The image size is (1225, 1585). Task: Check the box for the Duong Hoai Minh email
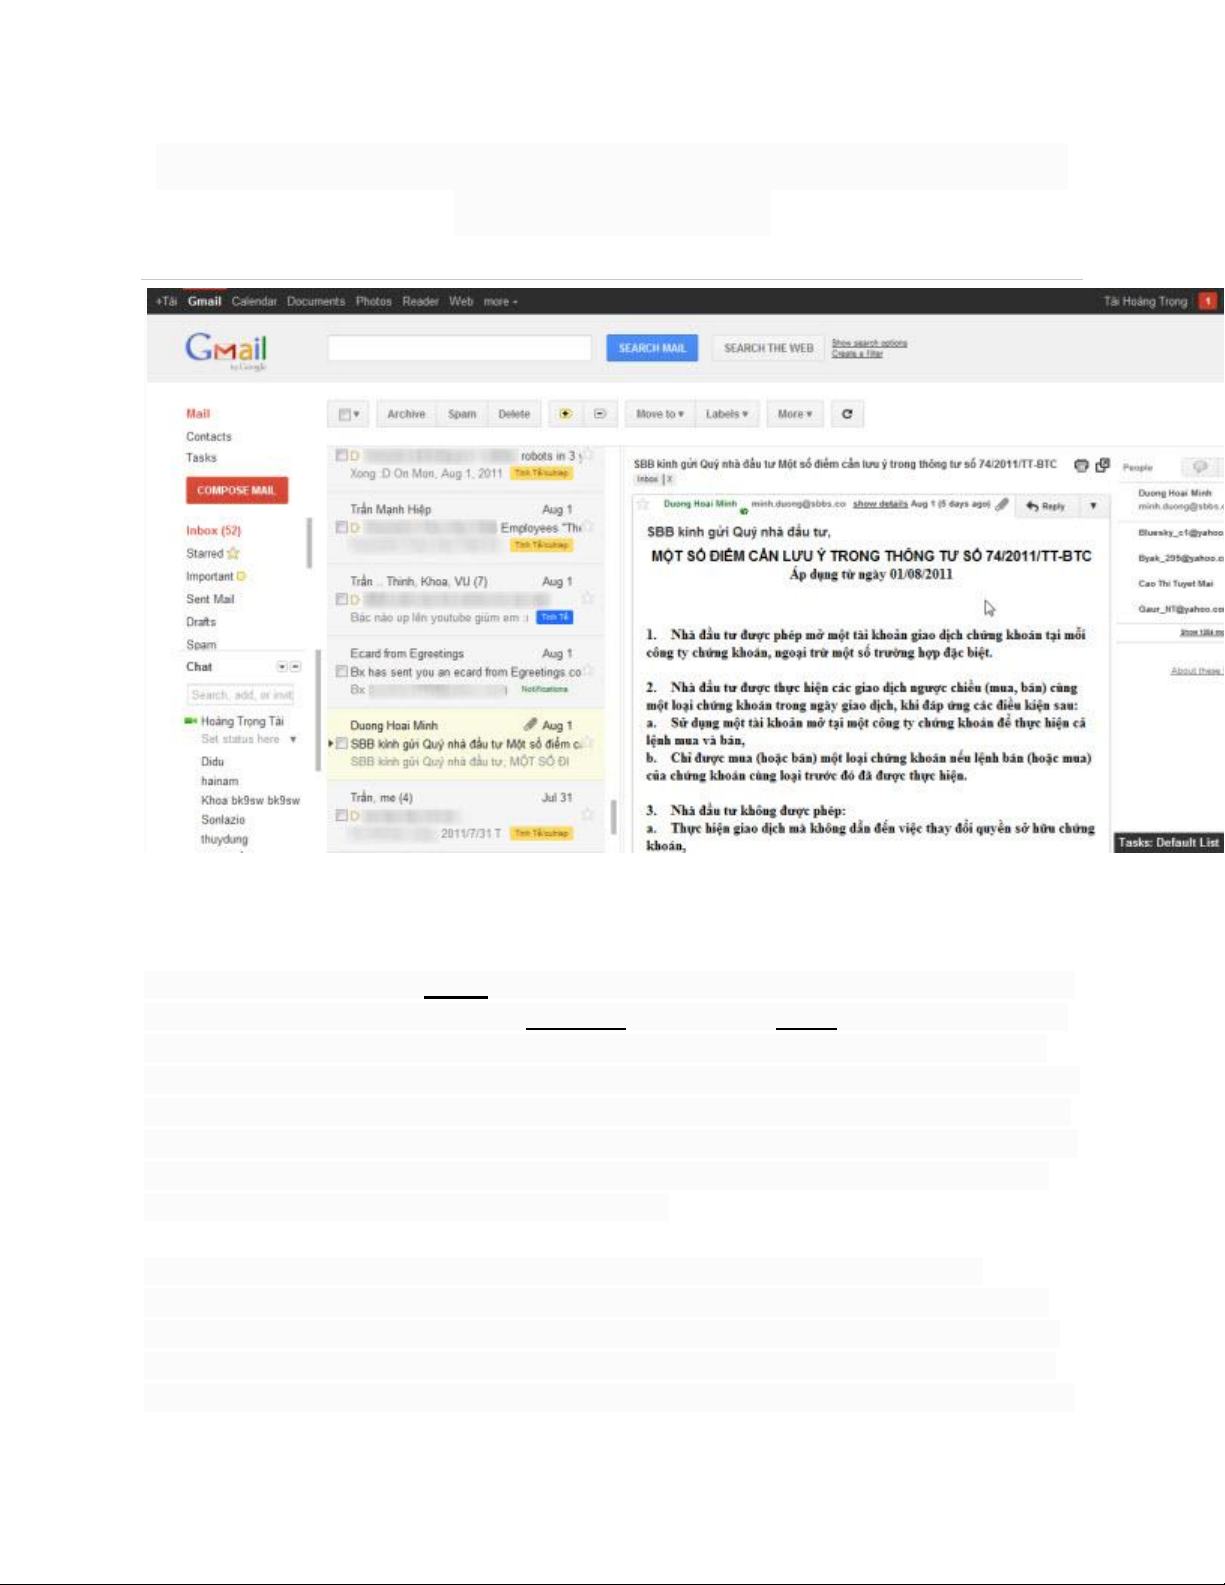click(342, 744)
